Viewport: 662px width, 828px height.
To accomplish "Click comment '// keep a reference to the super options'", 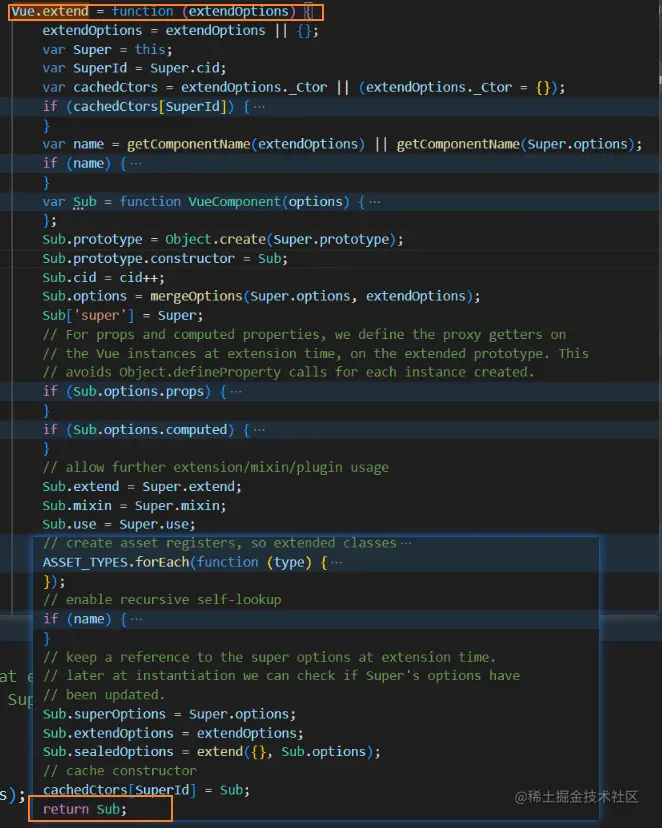I will tap(269, 657).
